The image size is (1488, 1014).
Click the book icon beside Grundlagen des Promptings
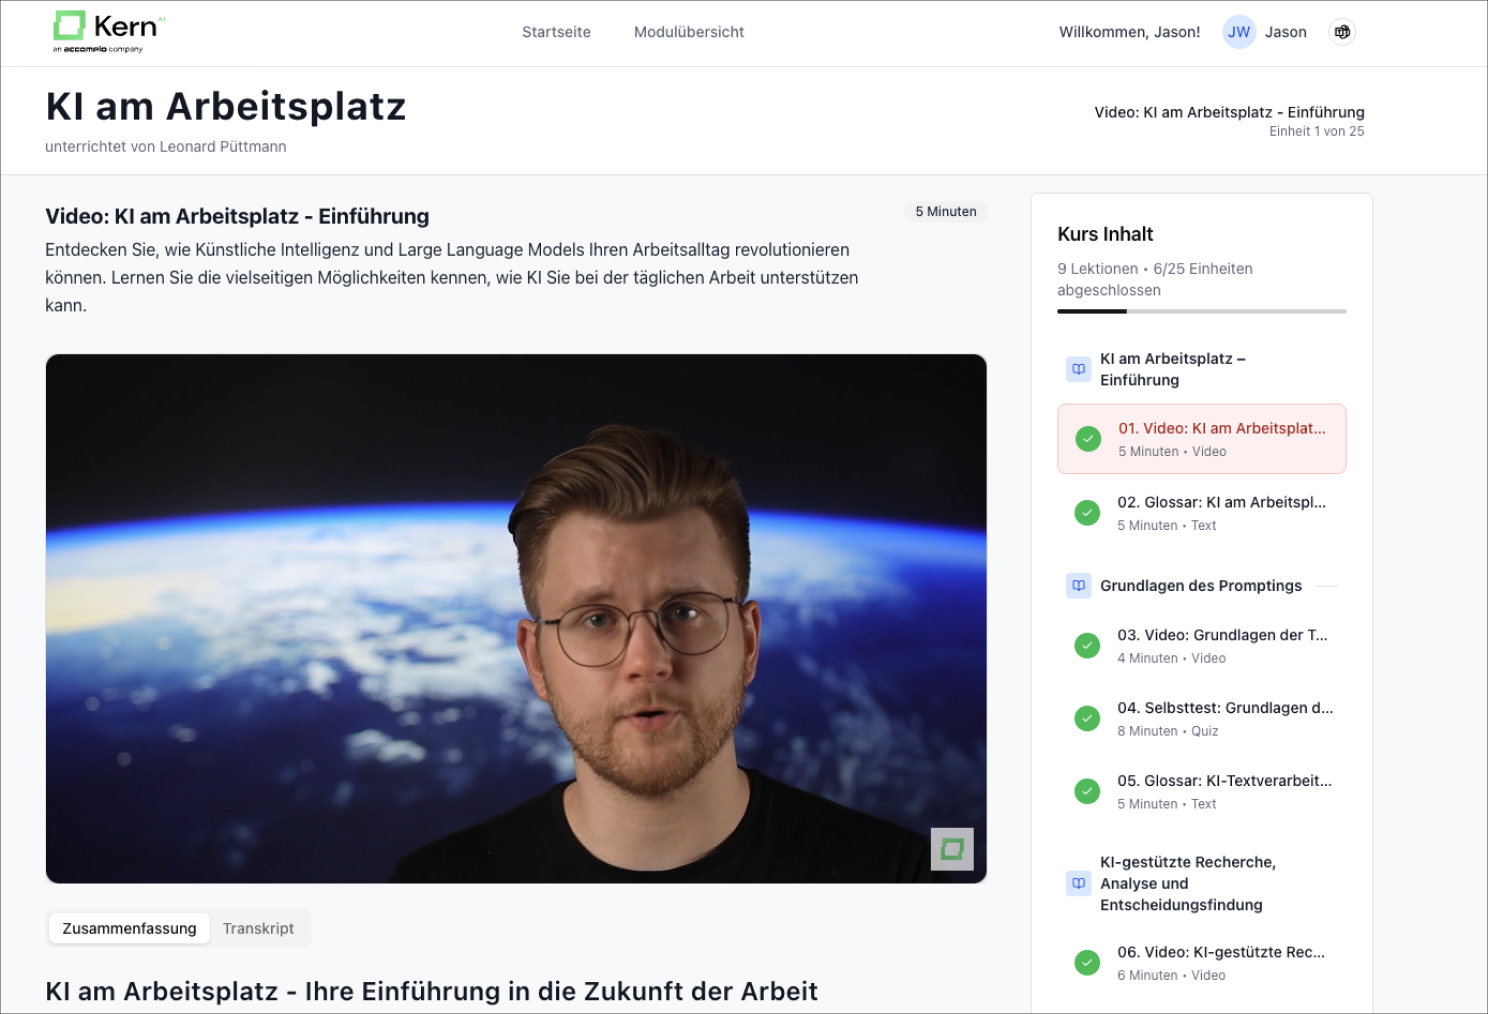click(1078, 585)
